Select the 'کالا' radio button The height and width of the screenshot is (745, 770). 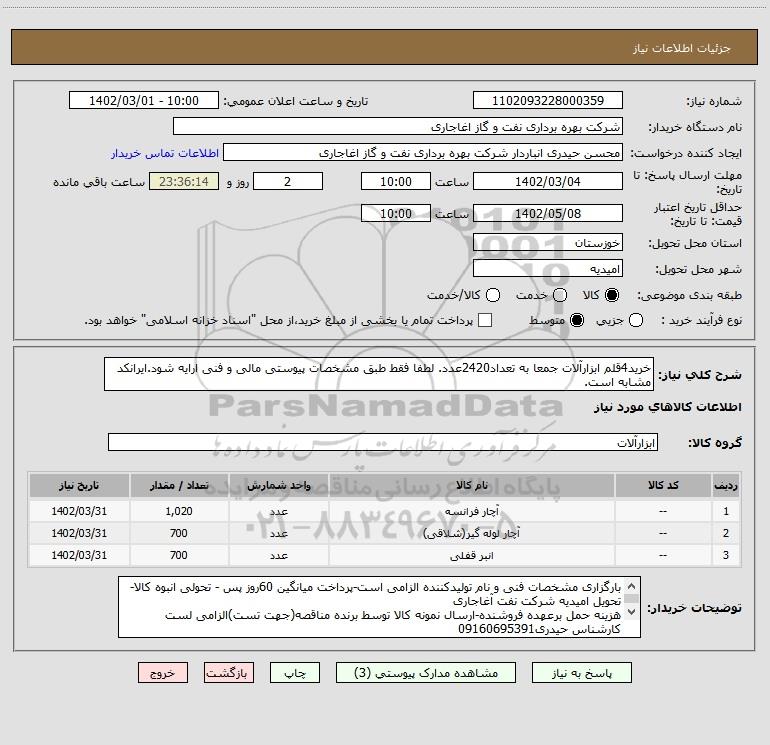click(612, 295)
